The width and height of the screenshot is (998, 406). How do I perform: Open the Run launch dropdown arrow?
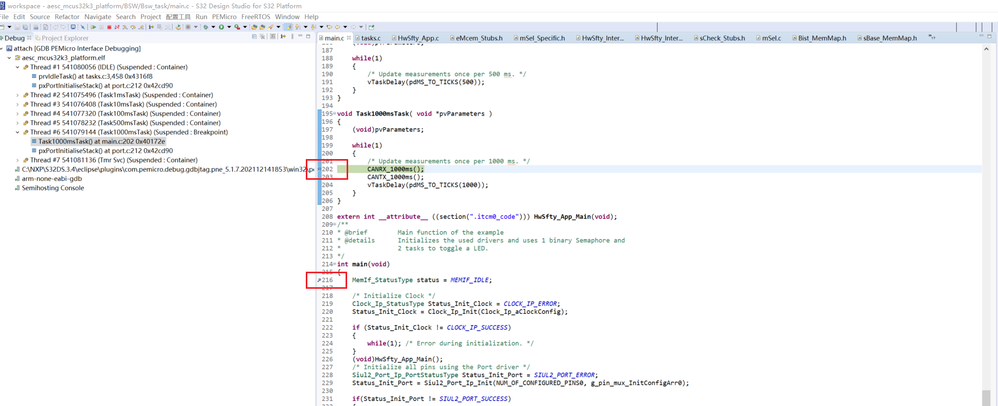pyautogui.click(x=229, y=27)
